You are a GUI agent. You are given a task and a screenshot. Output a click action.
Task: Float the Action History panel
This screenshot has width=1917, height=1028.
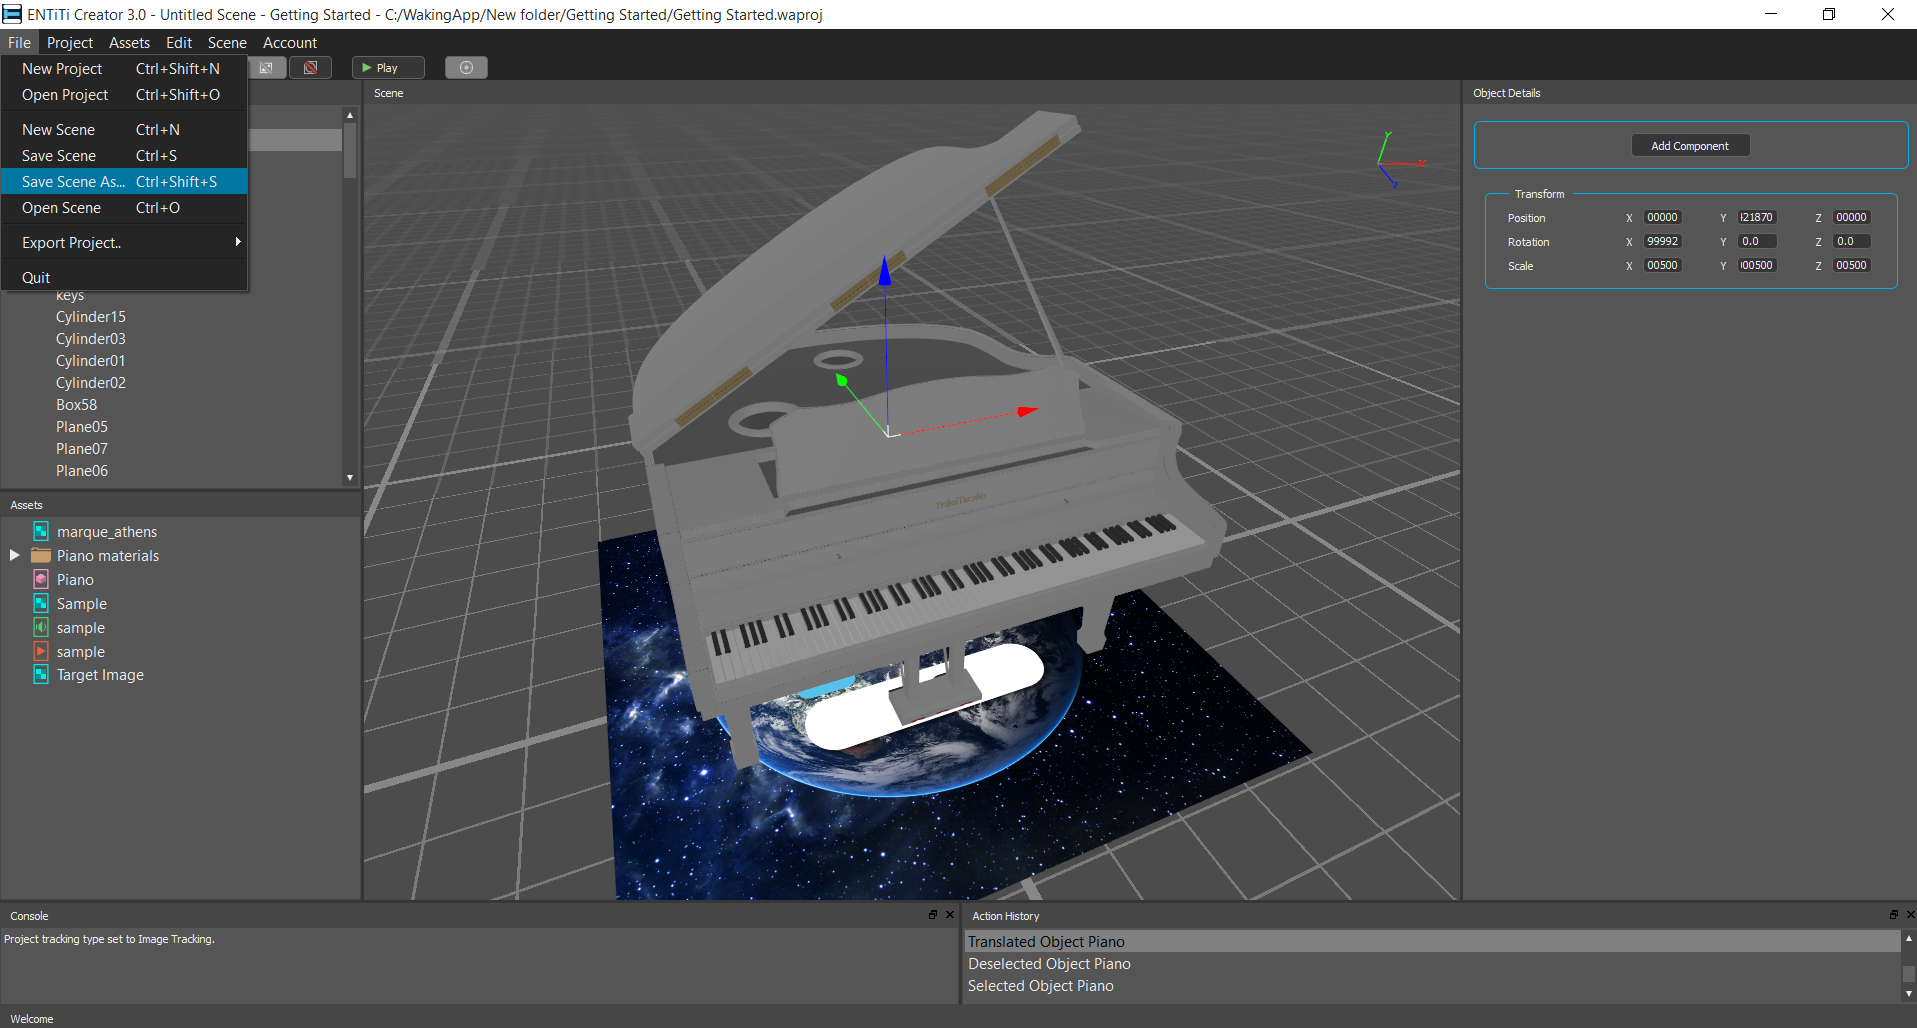1893,915
